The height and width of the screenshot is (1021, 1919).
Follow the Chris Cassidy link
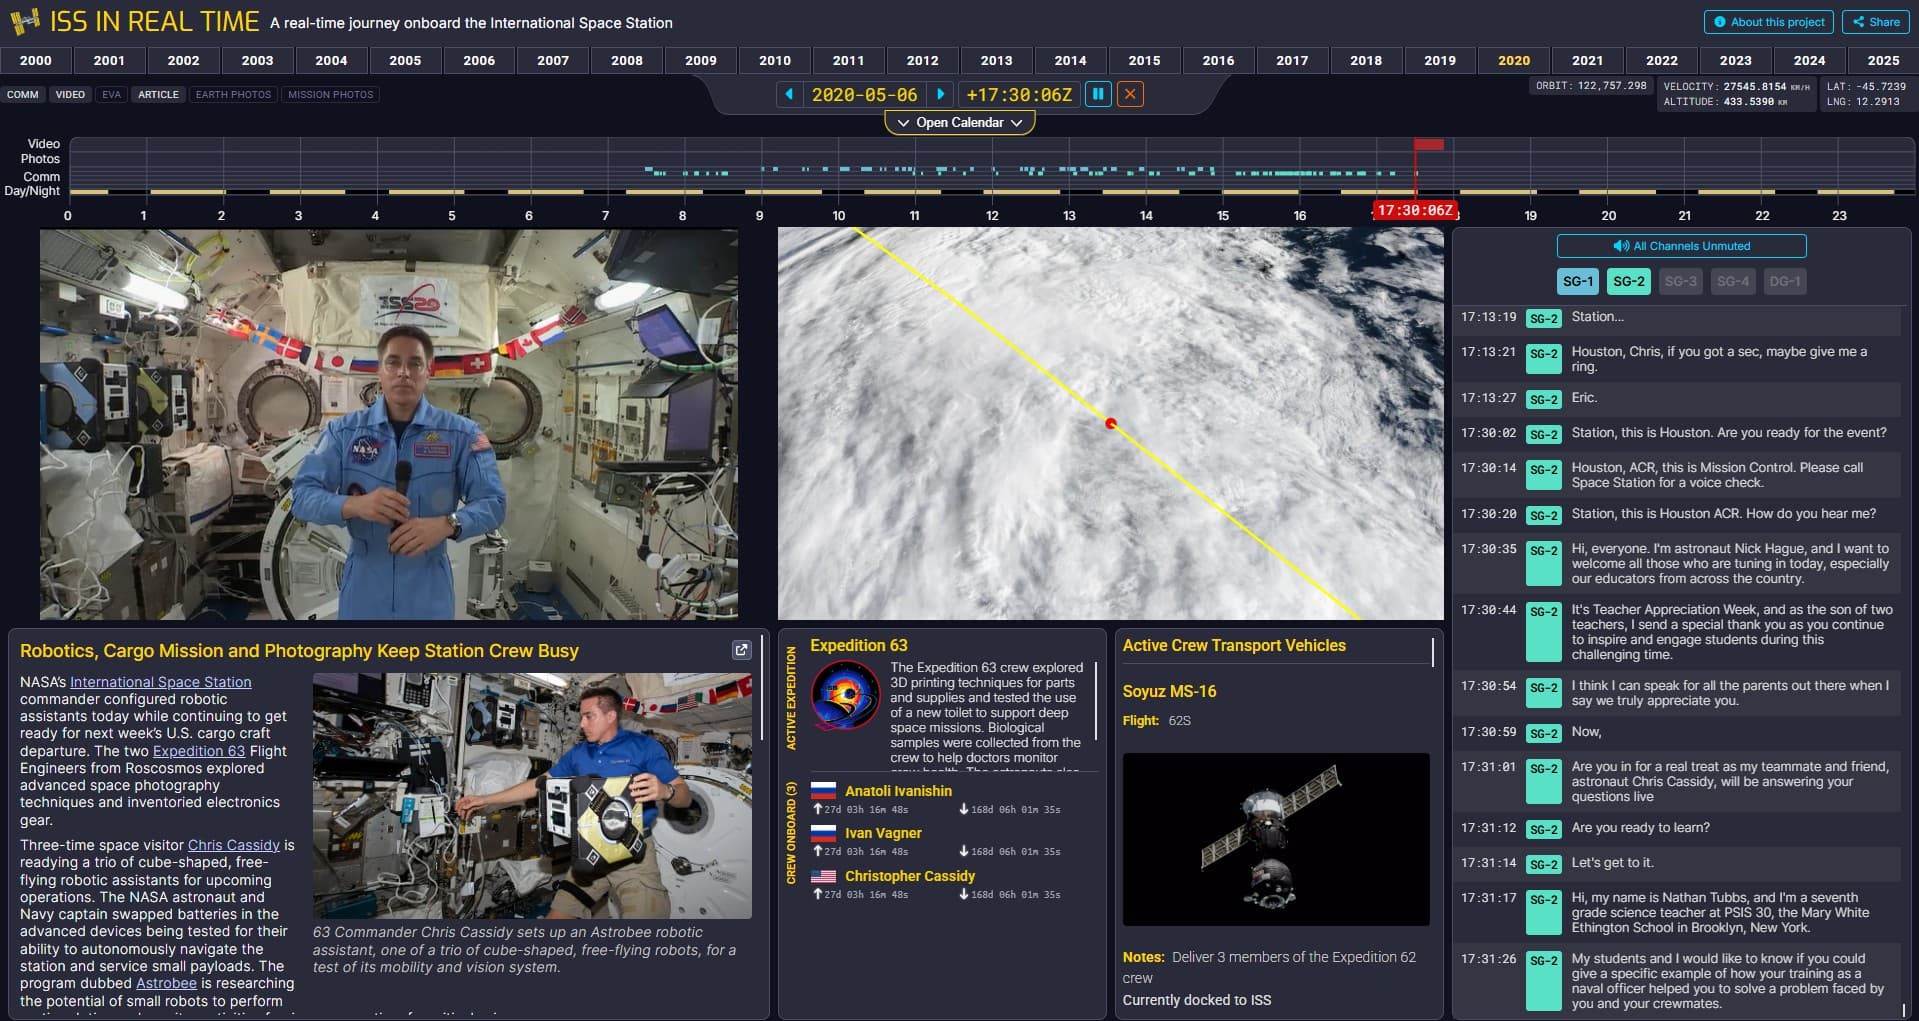pos(233,845)
